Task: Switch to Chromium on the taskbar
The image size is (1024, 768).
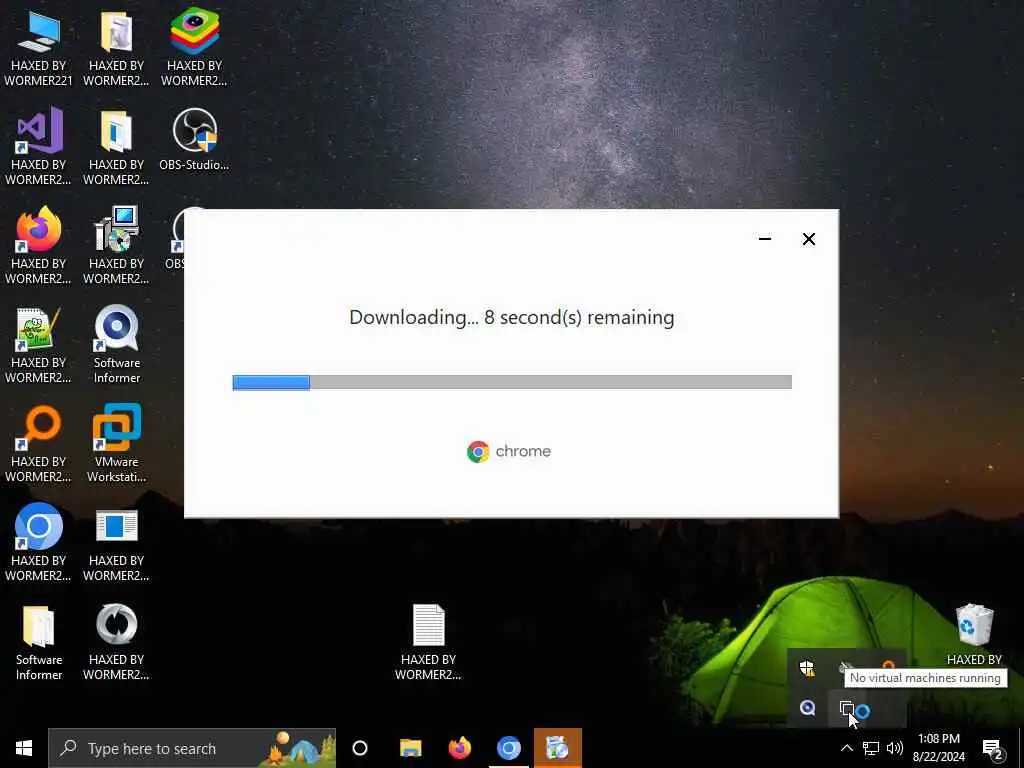Action: click(509, 748)
